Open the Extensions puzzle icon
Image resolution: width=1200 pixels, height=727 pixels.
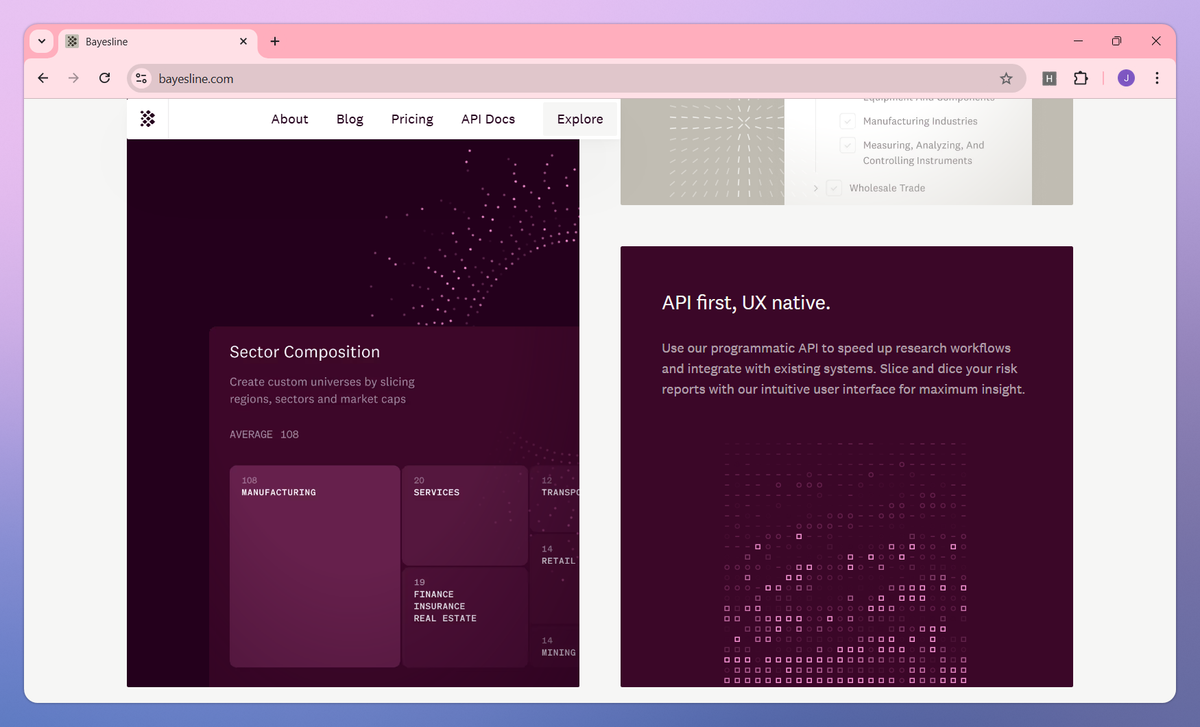pos(1081,78)
